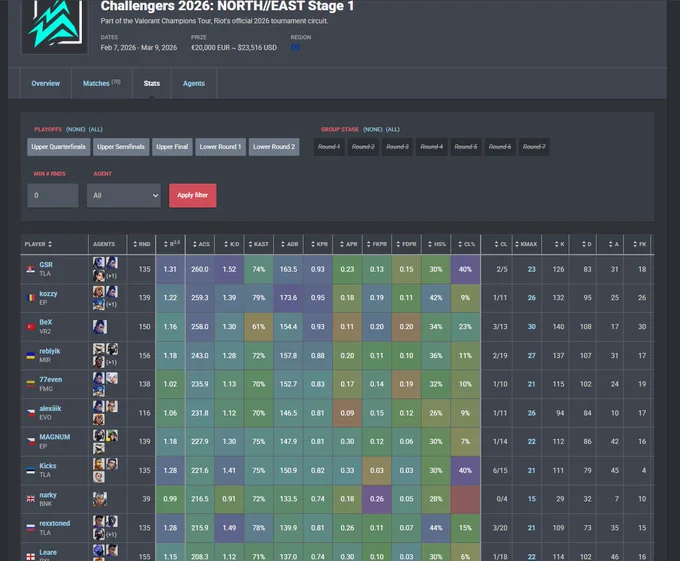Sort table by ACS column

point(201,244)
